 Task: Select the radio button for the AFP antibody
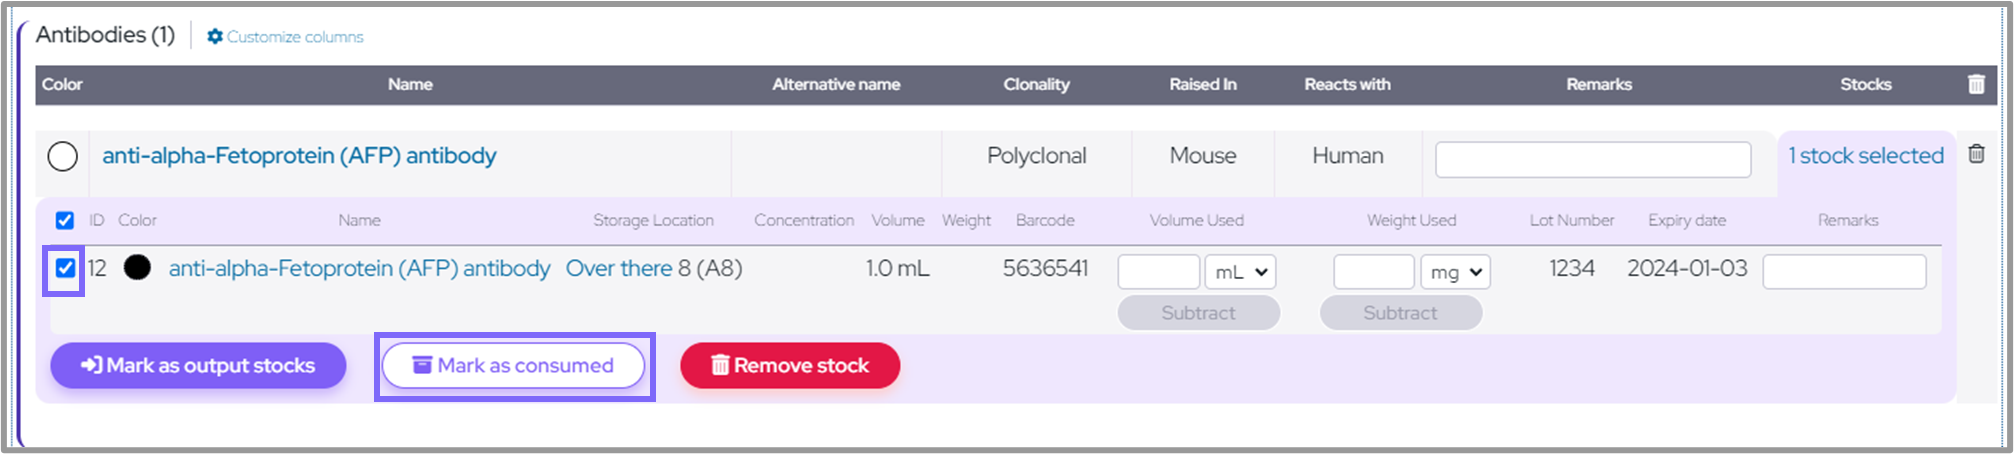[x=63, y=156]
